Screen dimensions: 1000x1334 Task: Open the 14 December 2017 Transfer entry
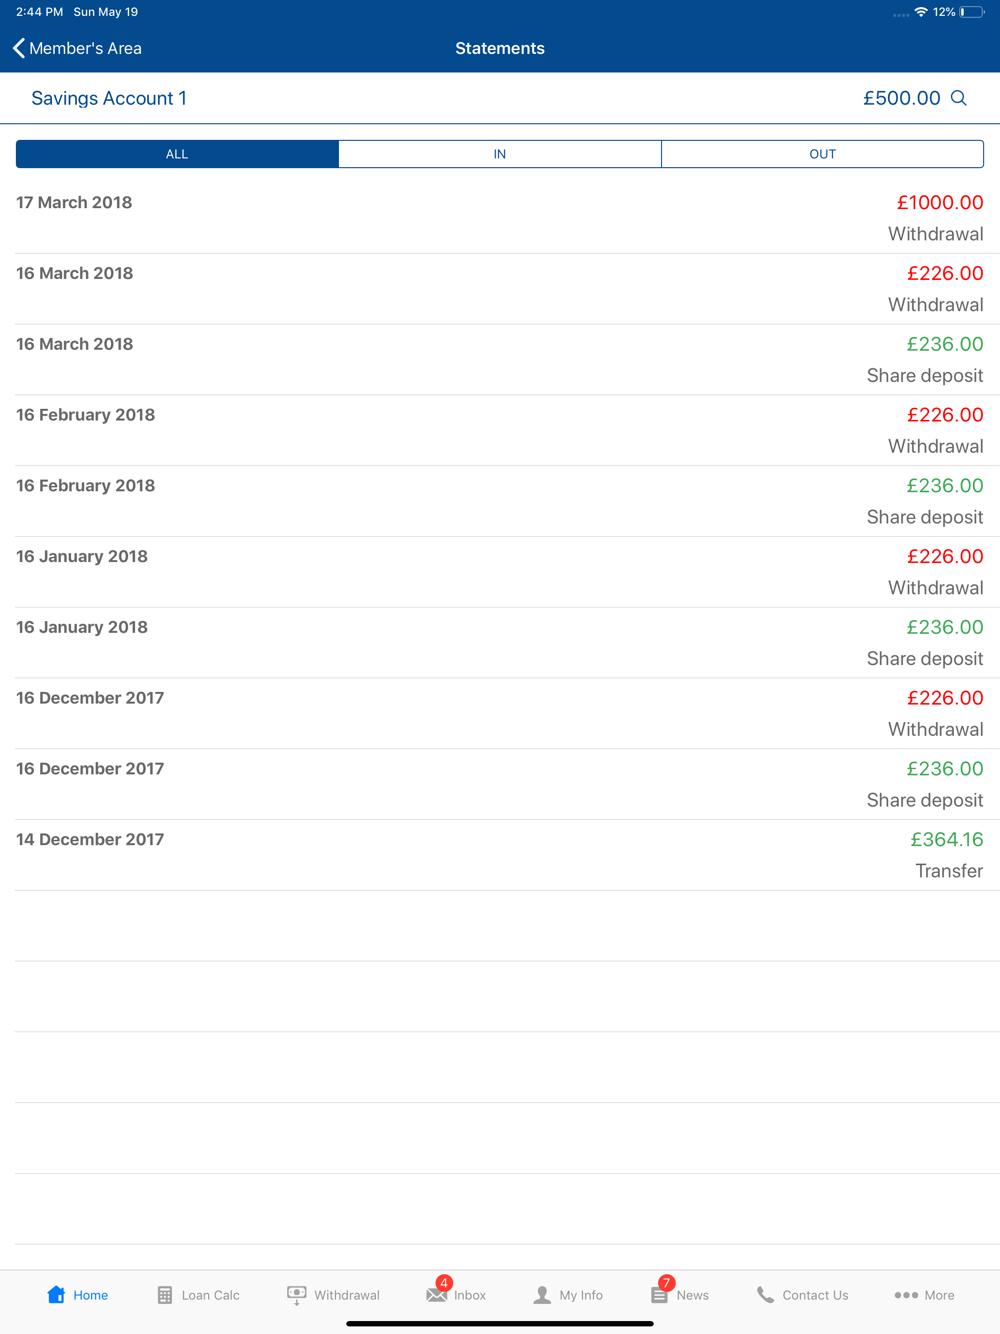tap(500, 855)
